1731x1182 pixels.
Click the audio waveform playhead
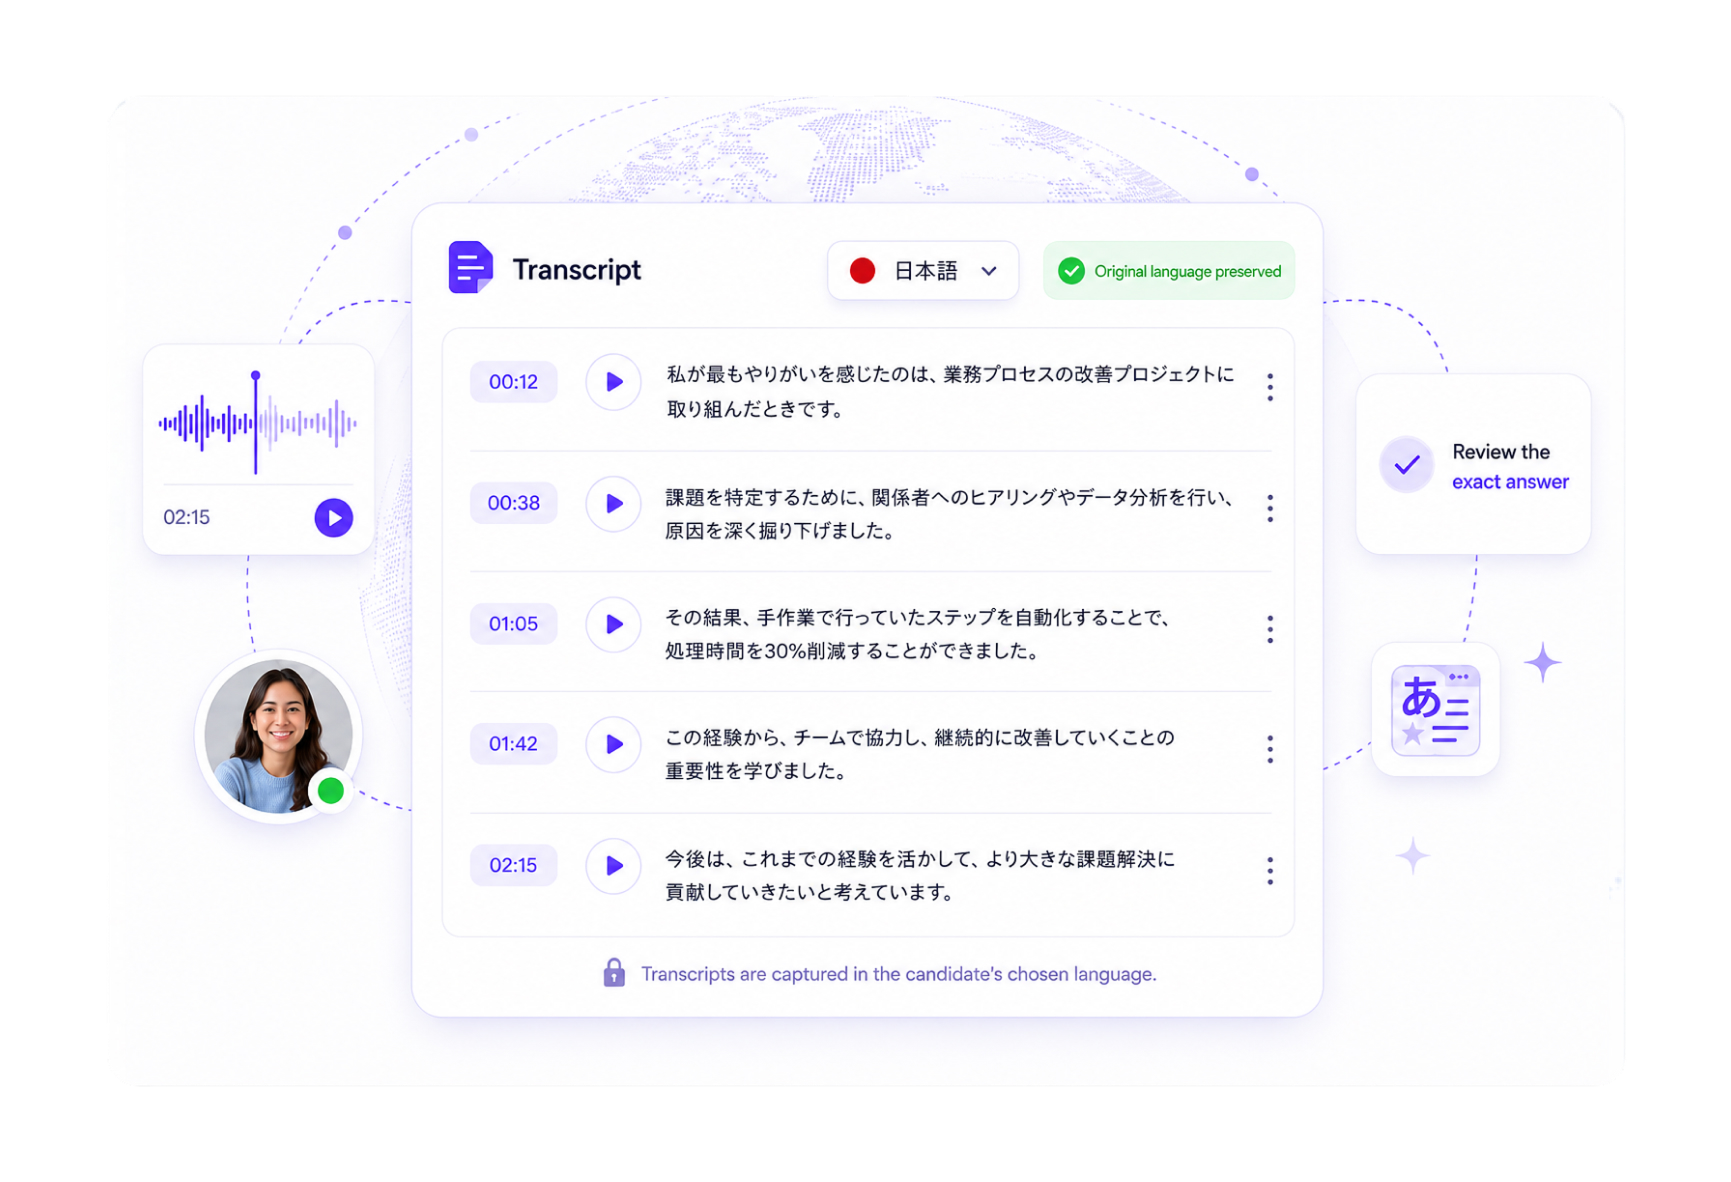point(255,421)
